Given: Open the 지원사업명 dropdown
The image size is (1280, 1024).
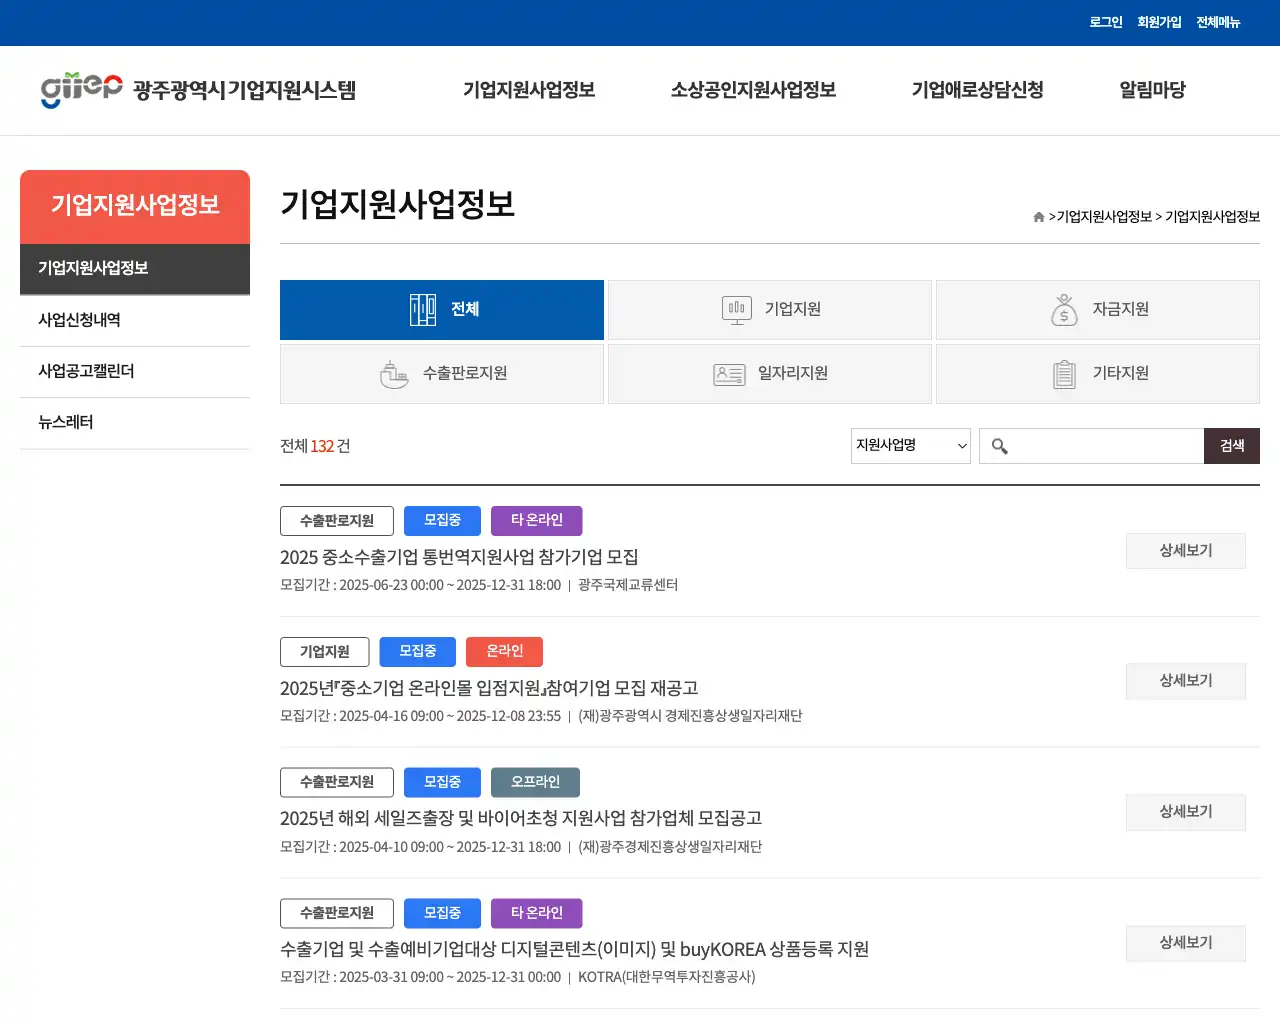Looking at the screenshot, I should pos(910,446).
